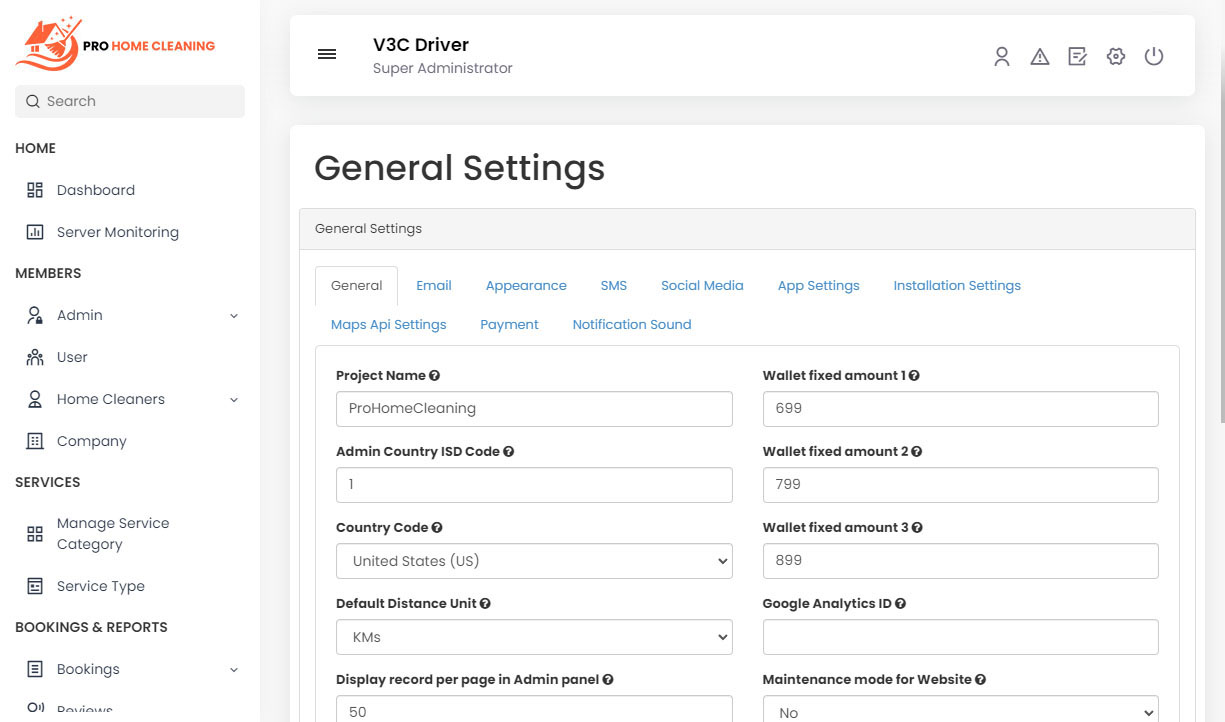Image resolution: width=1225 pixels, height=722 pixels.
Task: Click the alert warning icon in top bar
Action: pyautogui.click(x=1040, y=57)
